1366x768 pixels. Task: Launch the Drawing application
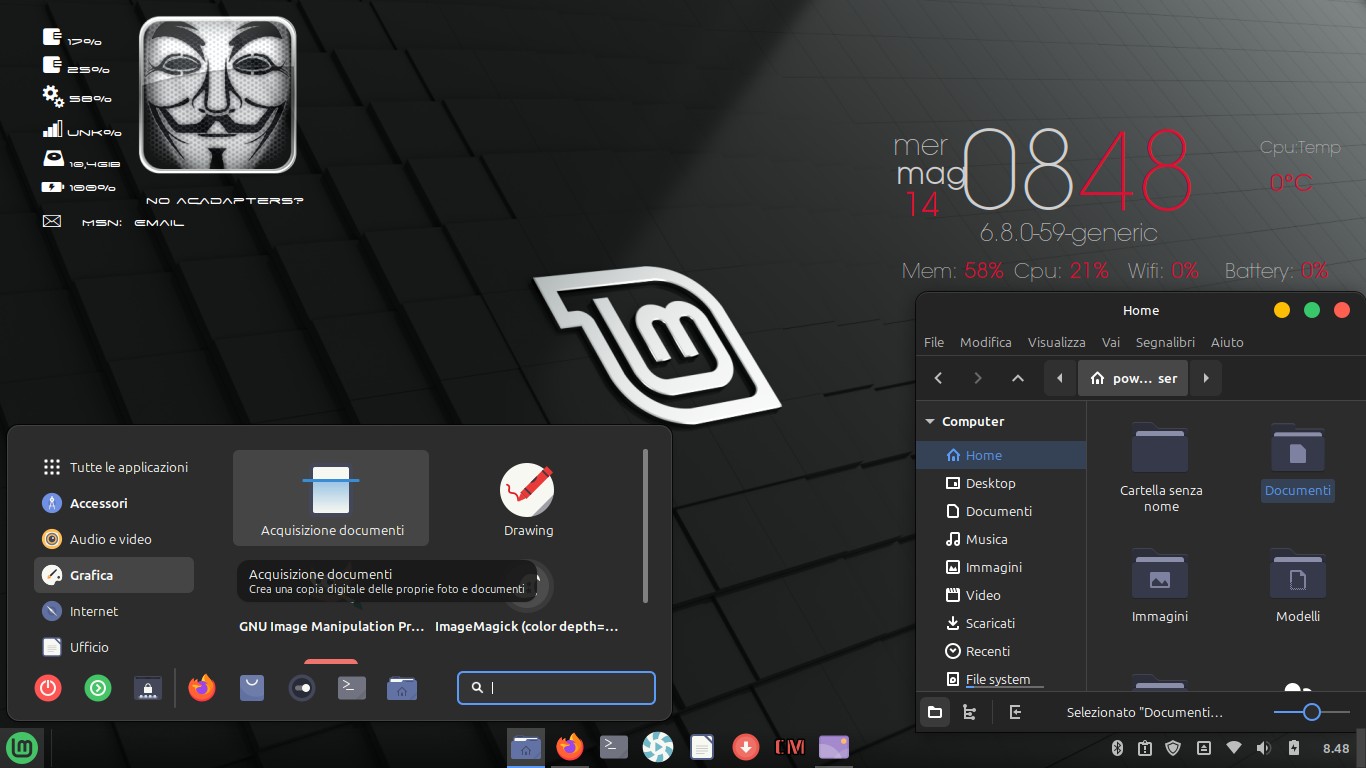tap(528, 498)
